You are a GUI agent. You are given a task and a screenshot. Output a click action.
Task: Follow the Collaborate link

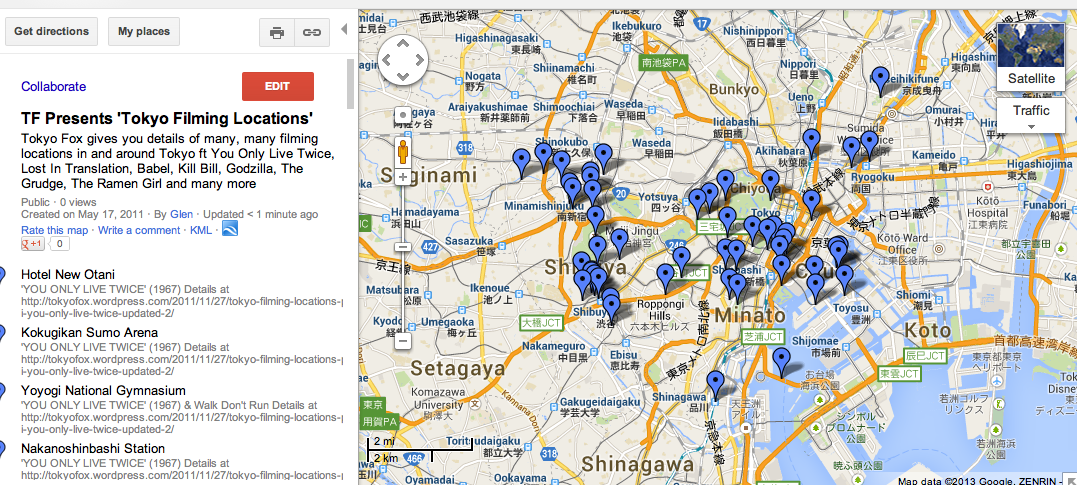pos(53,87)
